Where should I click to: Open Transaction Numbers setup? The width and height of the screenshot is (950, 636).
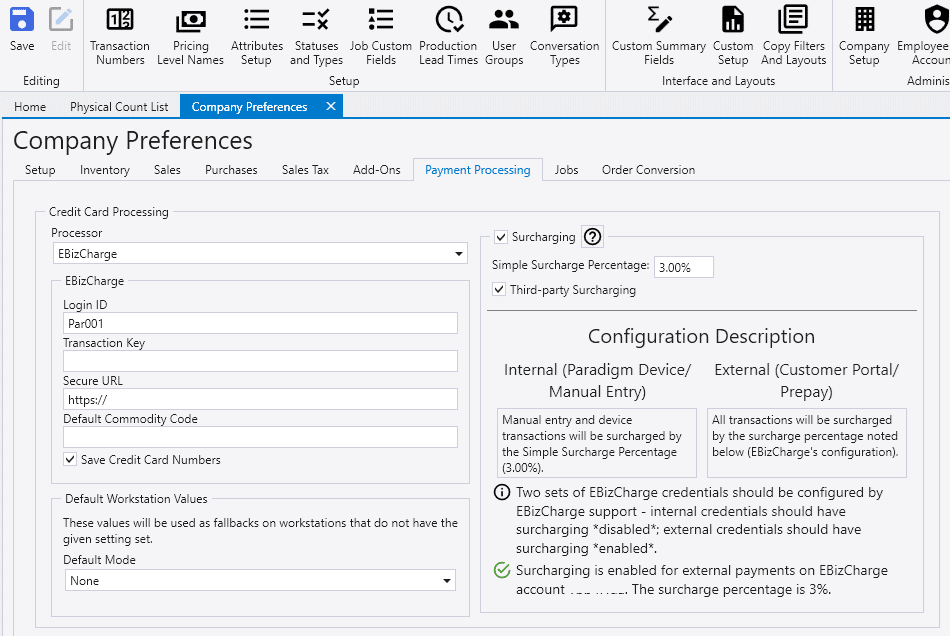119,35
